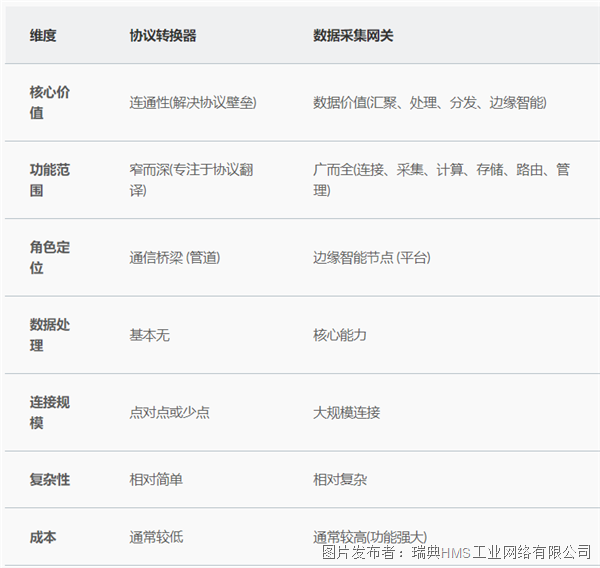Select the 角色定位 row label
600x568 pixels.
[49, 257]
